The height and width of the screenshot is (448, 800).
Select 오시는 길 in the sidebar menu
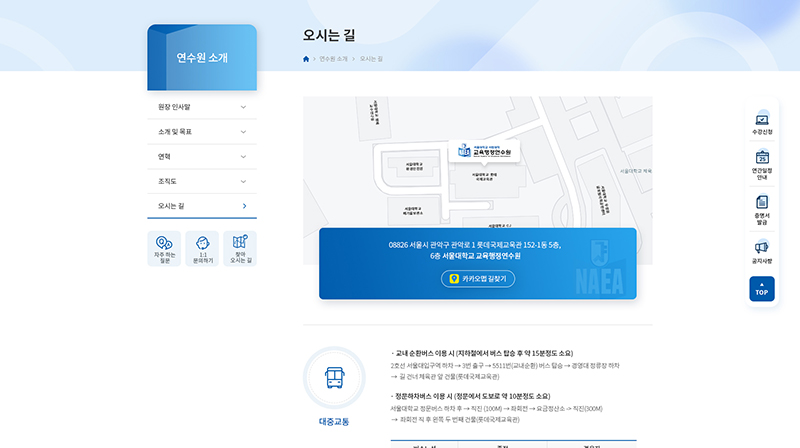[x=202, y=206]
